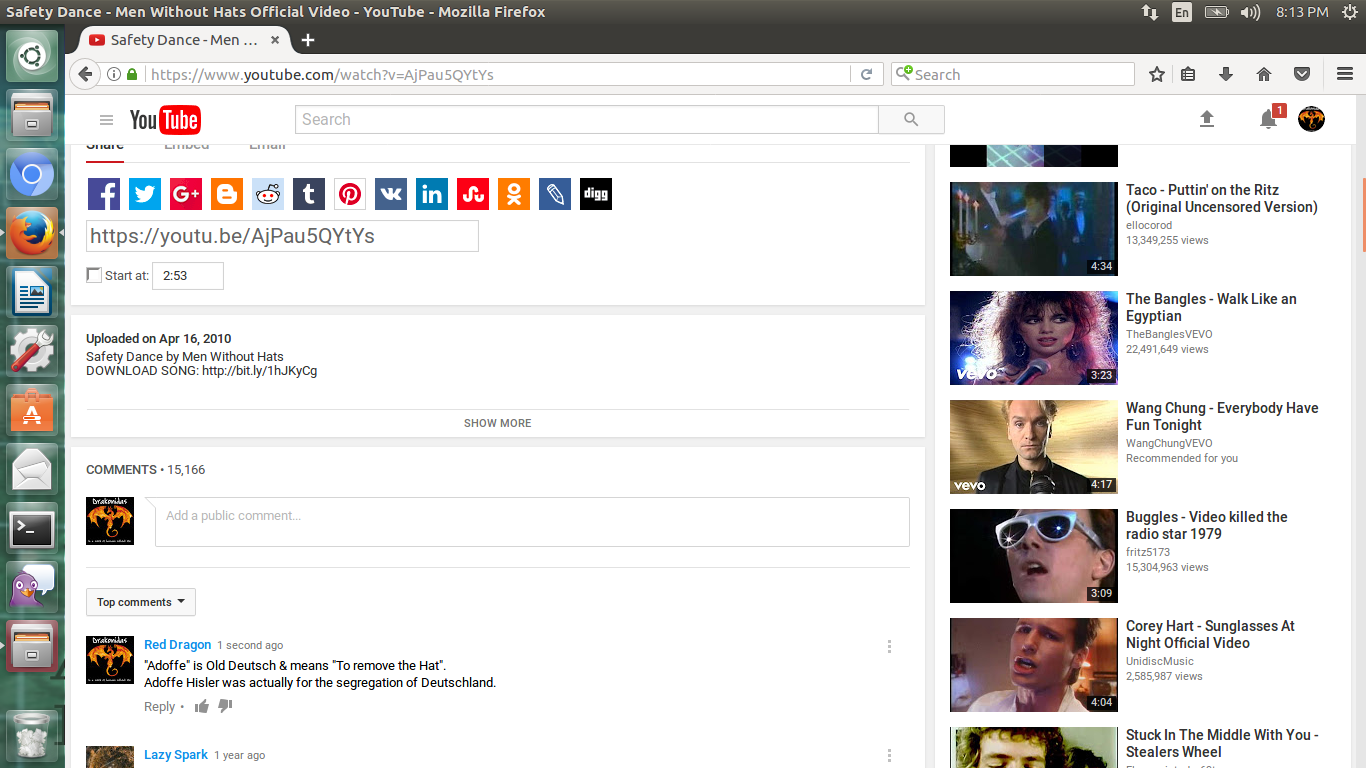Share video on Tumblr
1366x768 pixels.
point(309,194)
